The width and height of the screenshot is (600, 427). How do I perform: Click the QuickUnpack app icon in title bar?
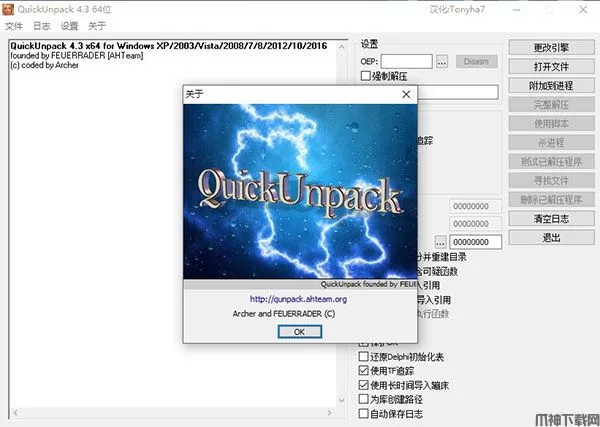8,9
